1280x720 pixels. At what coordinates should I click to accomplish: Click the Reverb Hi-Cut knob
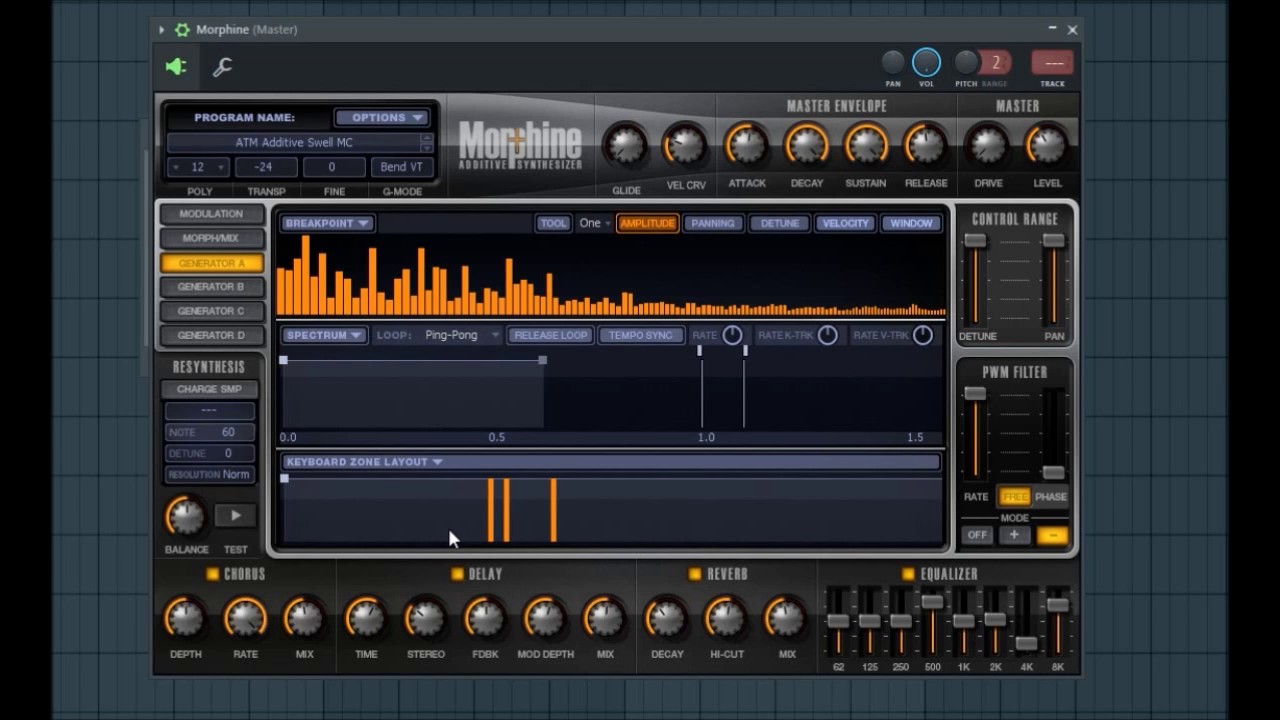coord(726,618)
